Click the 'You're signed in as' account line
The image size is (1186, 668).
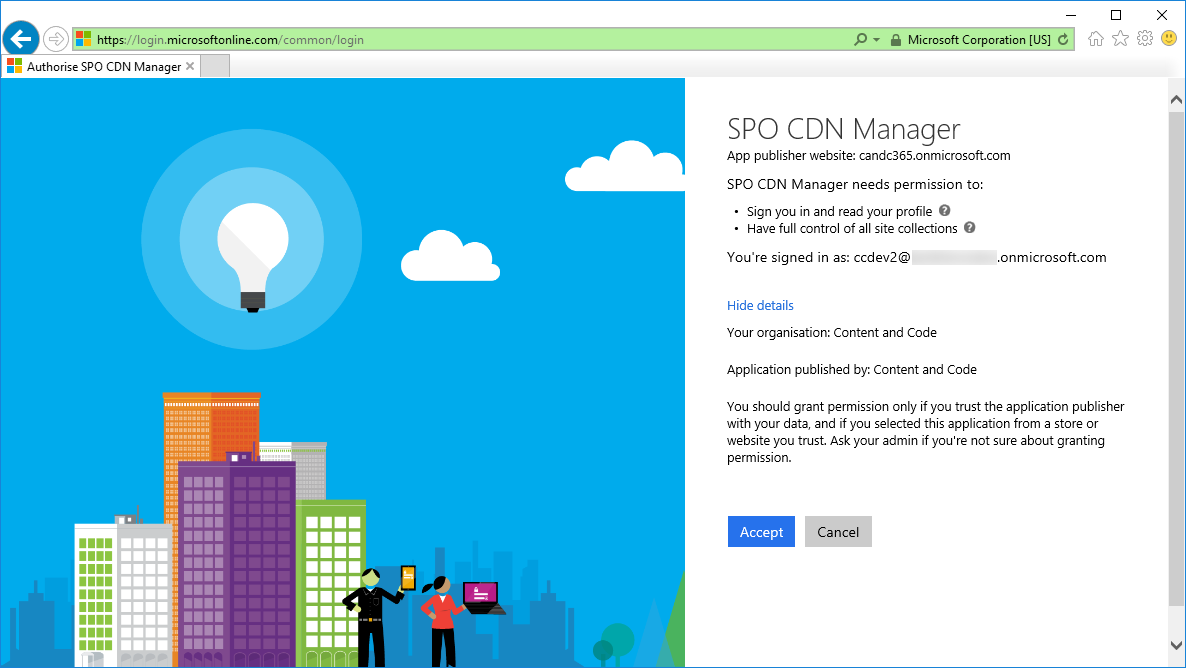point(917,258)
